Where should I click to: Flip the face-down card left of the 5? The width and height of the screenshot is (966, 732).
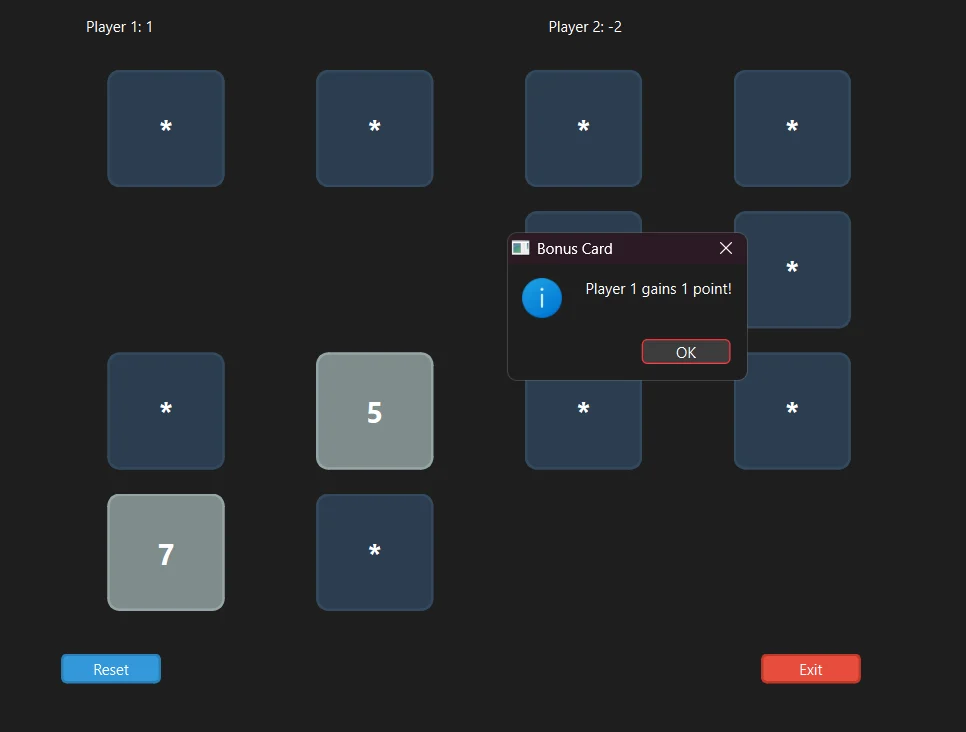coord(165,410)
